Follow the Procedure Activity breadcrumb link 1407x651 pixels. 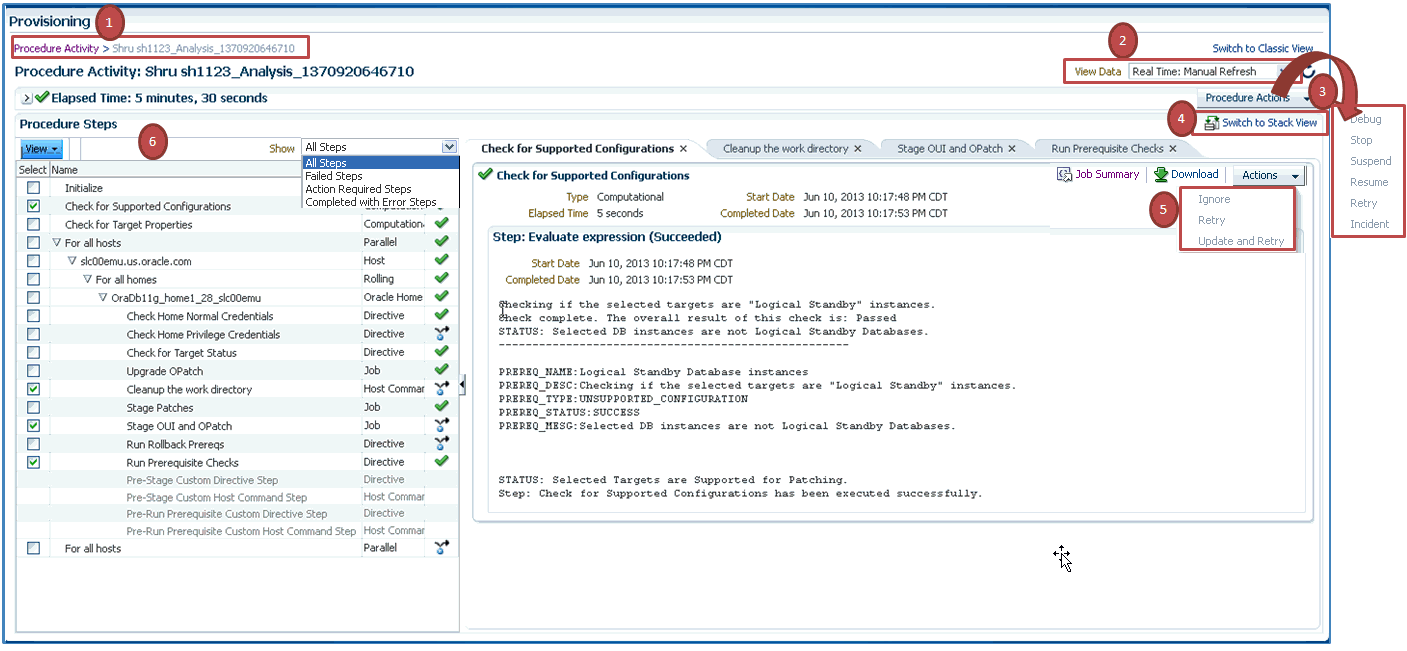point(56,48)
